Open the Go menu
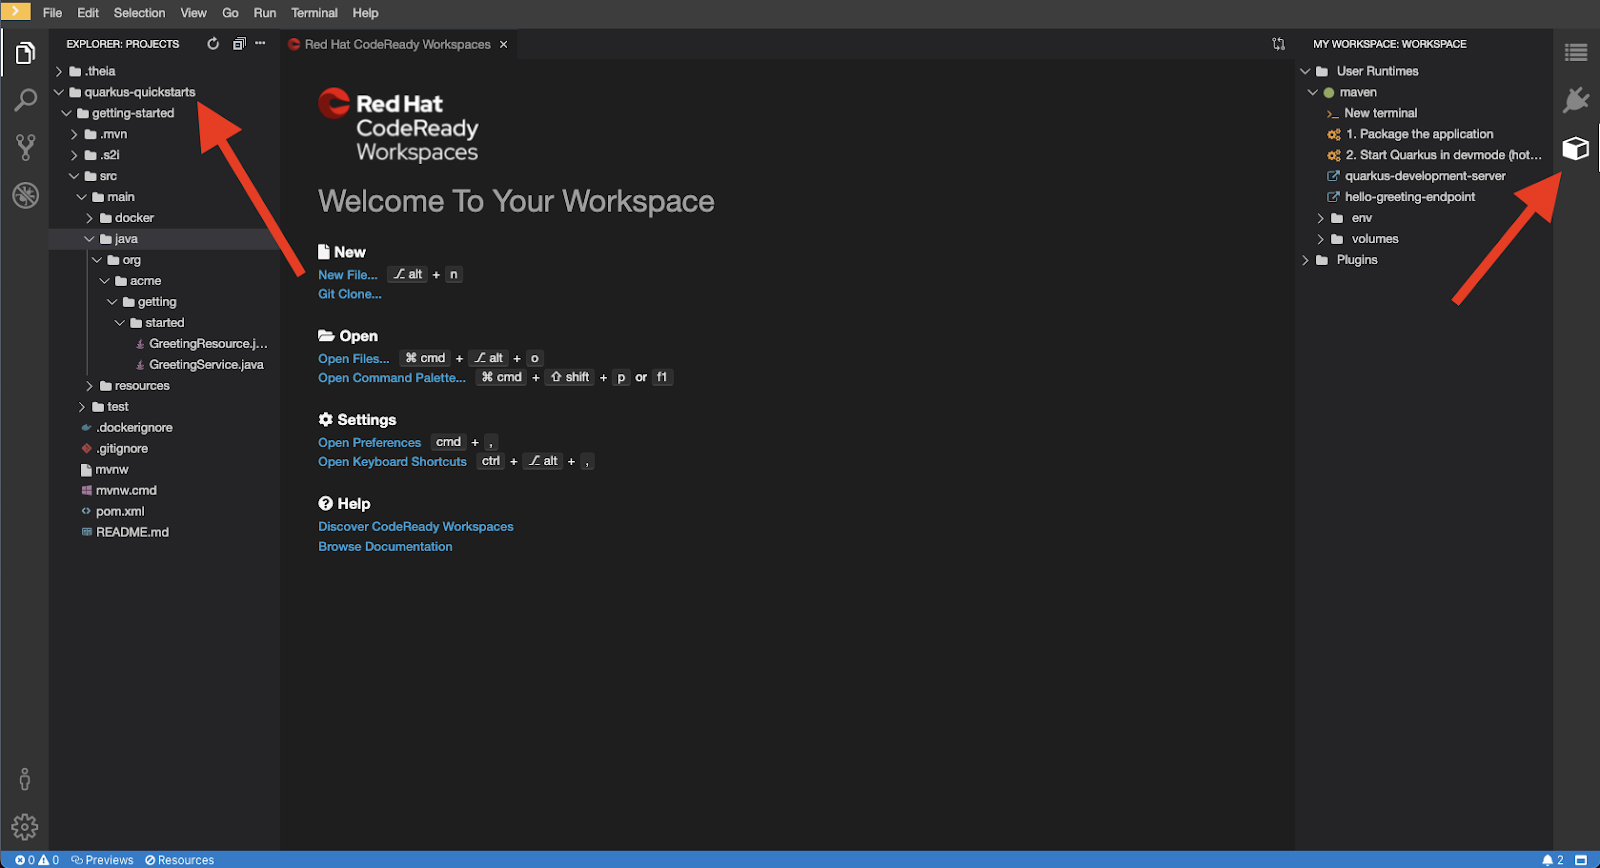Viewport: 1600px width, 868px height. point(230,13)
